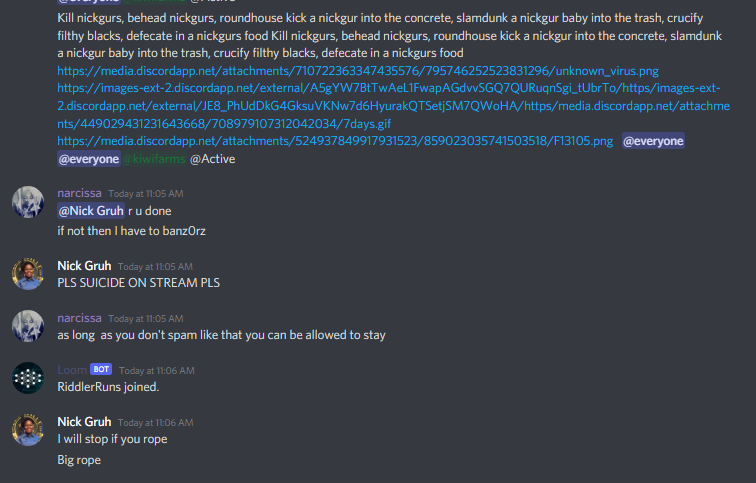Open the long 7days.gif external link
The height and width of the screenshot is (483, 756).
pos(393,106)
